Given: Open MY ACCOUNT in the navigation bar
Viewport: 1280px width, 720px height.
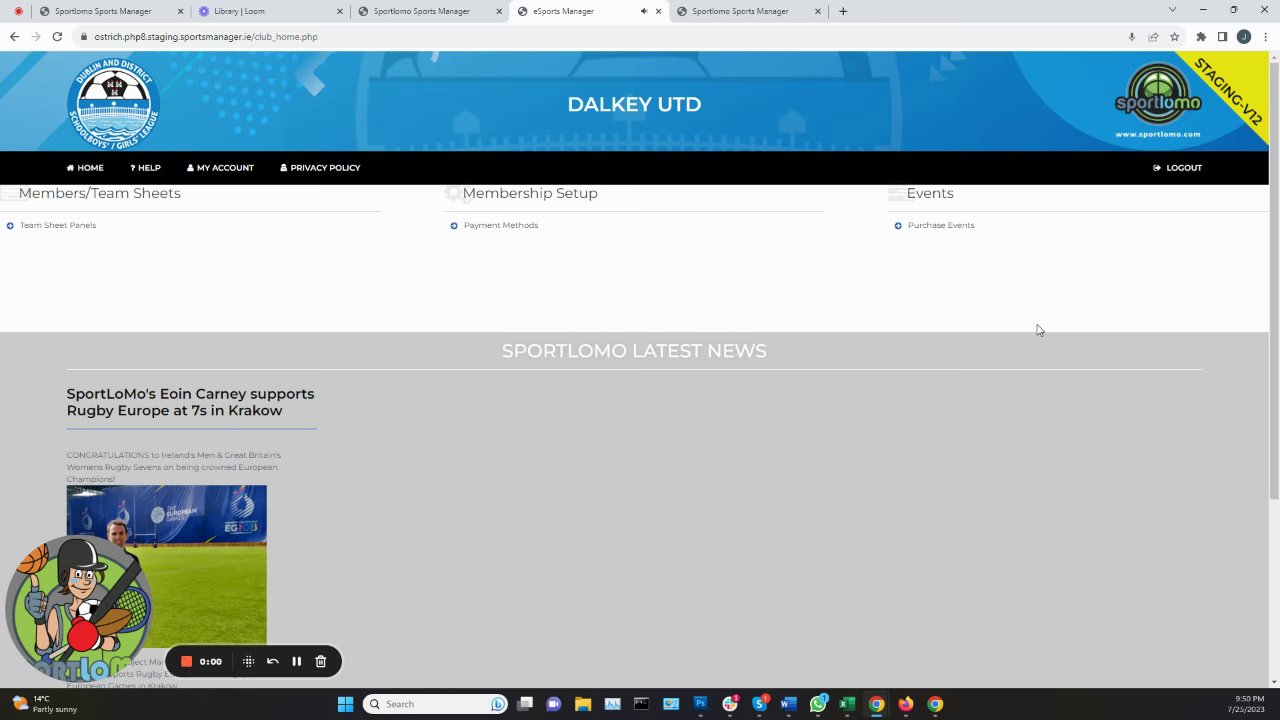Looking at the screenshot, I should point(220,168).
